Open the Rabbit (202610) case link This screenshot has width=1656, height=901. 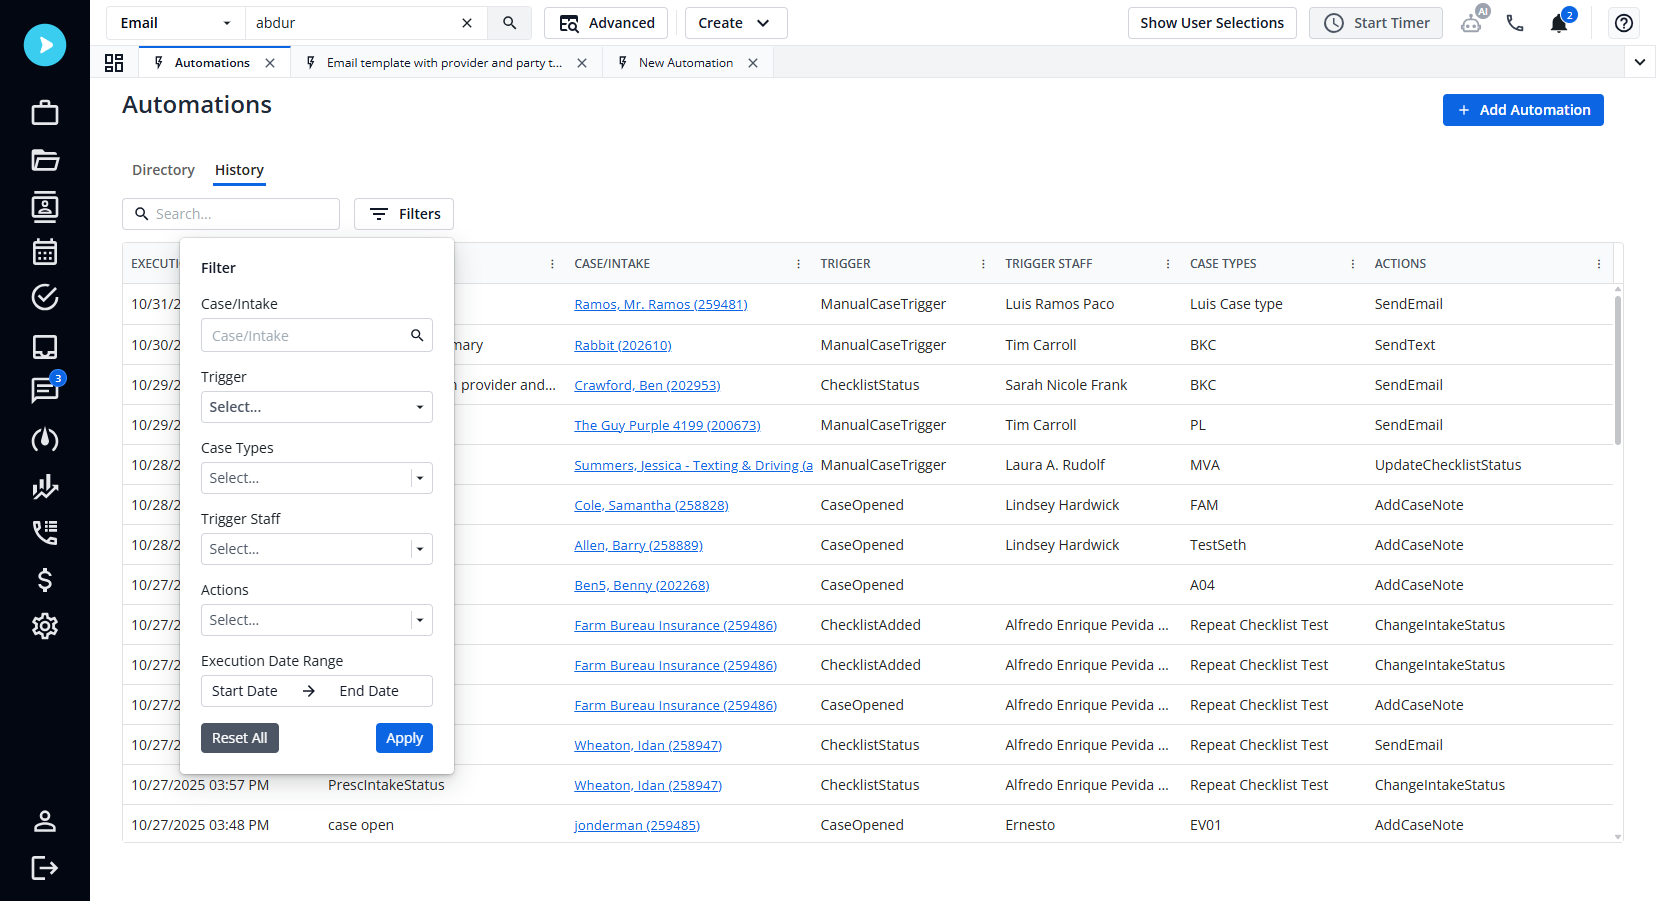623,344
